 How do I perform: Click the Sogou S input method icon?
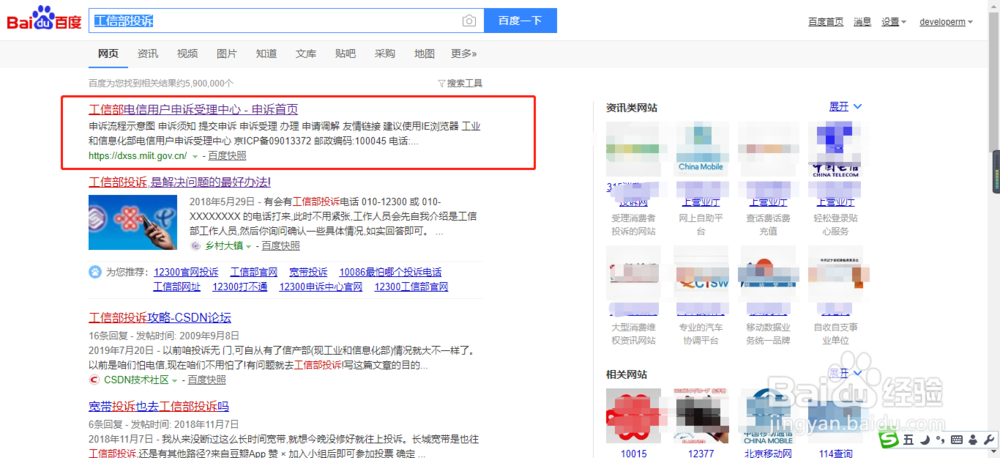click(x=890, y=440)
